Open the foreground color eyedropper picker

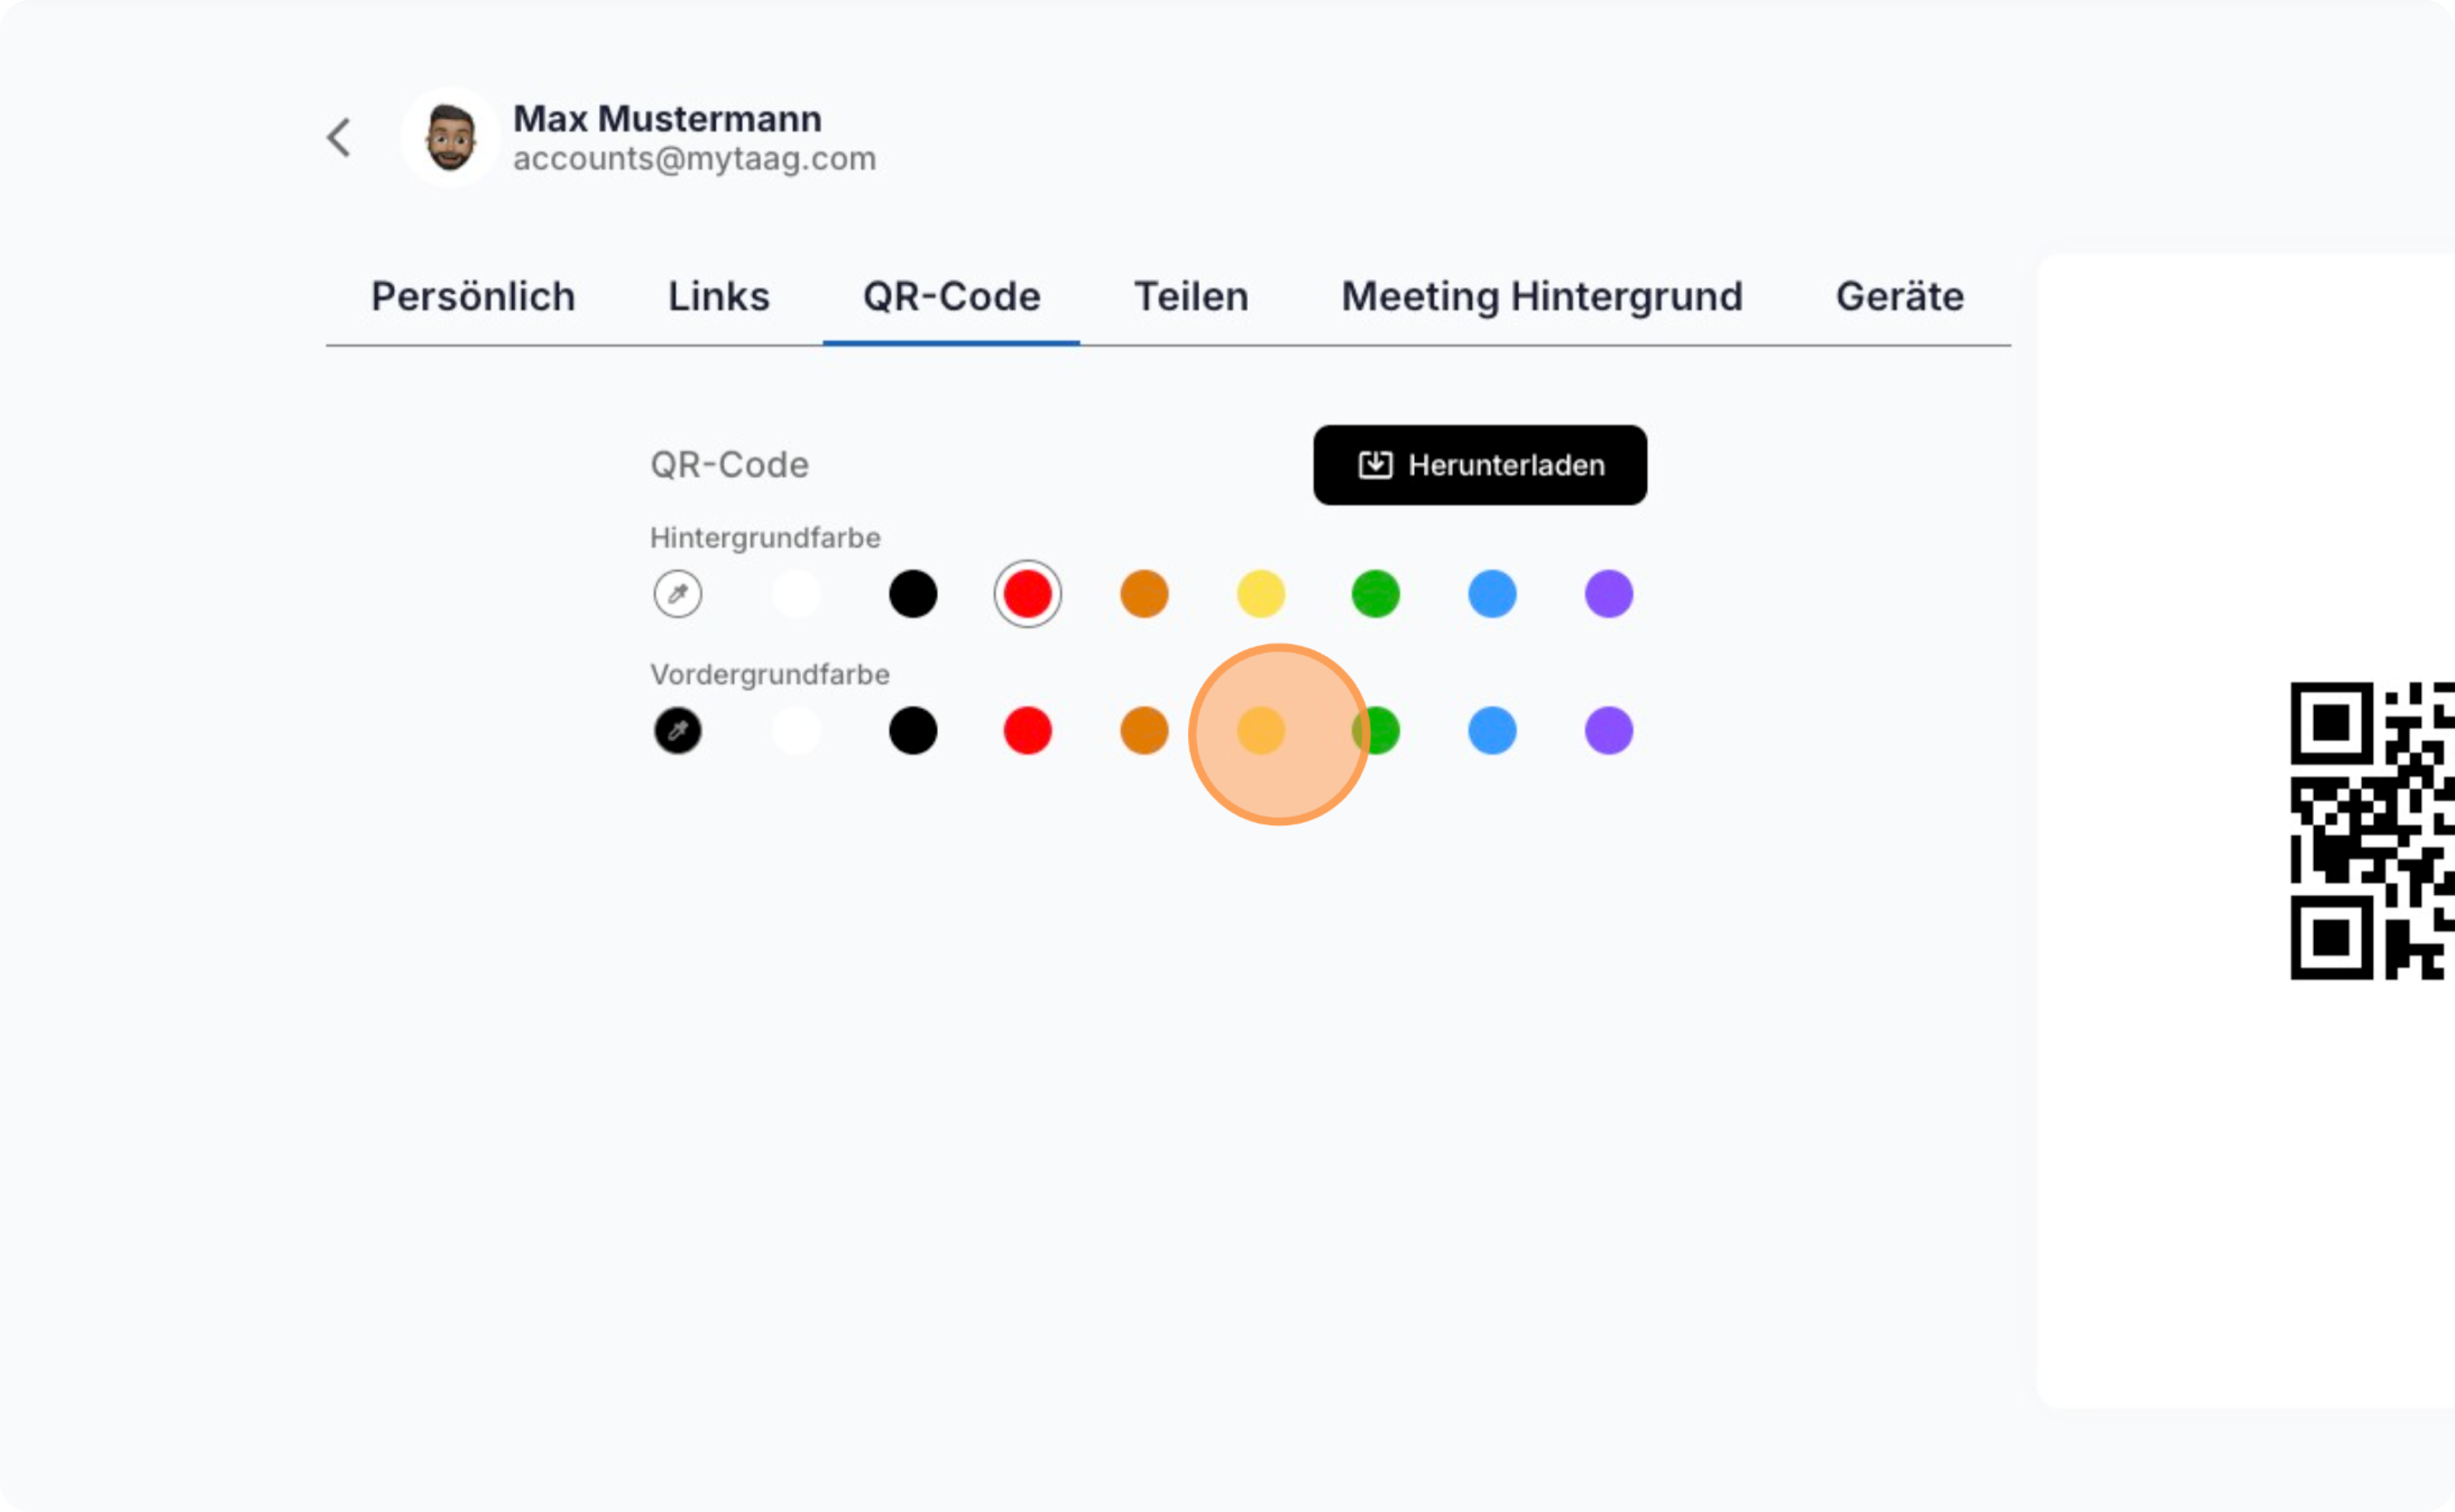pos(678,731)
